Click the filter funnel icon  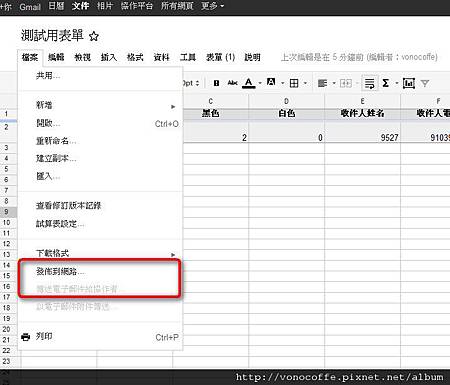pyautogui.click(x=425, y=83)
